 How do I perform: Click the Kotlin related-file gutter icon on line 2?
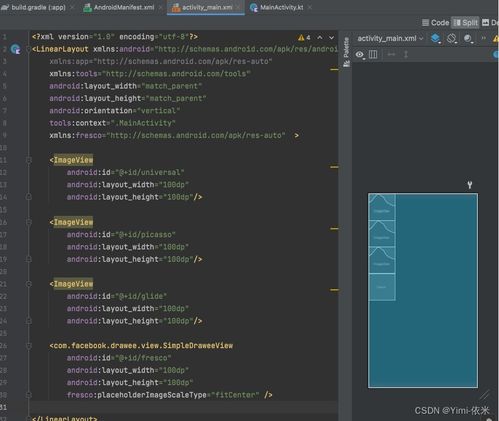(15, 49)
